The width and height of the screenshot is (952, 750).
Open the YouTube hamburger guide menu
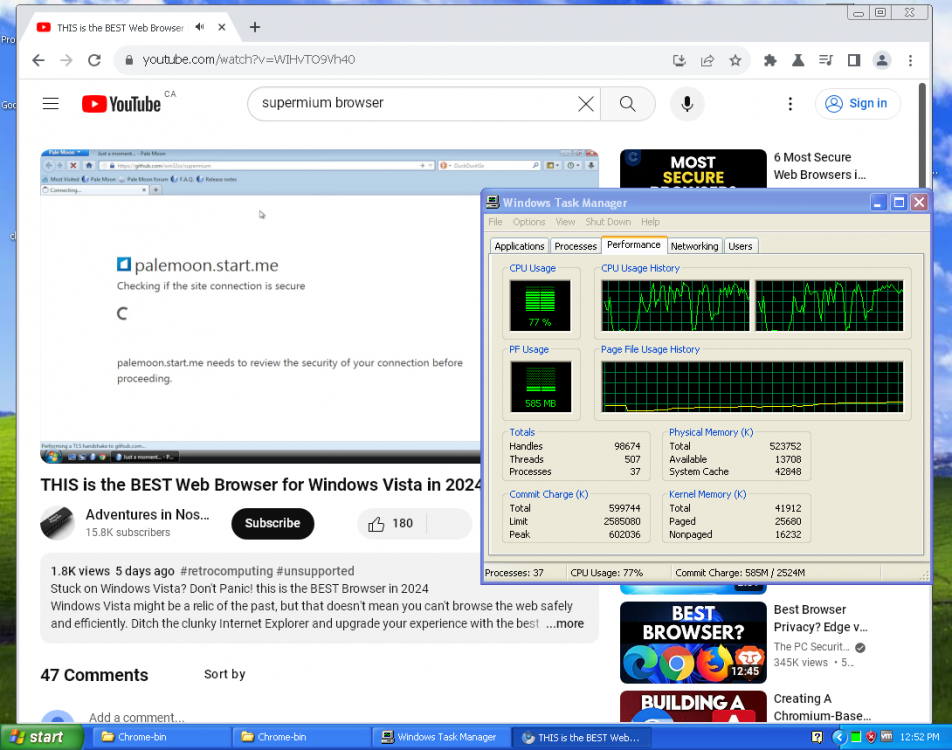(x=51, y=103)
